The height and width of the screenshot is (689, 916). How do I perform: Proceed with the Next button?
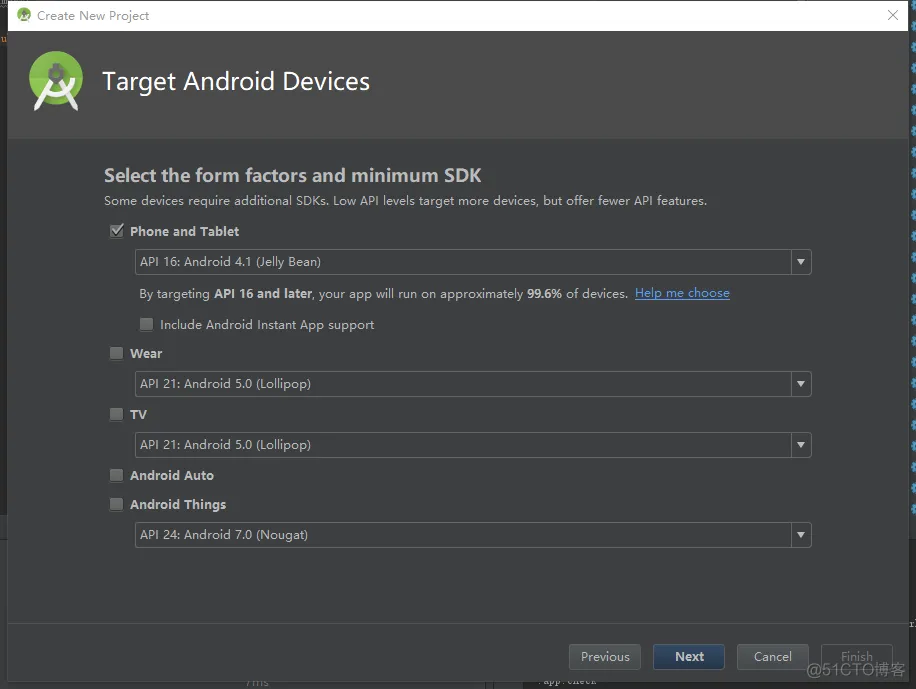(689, 657)
